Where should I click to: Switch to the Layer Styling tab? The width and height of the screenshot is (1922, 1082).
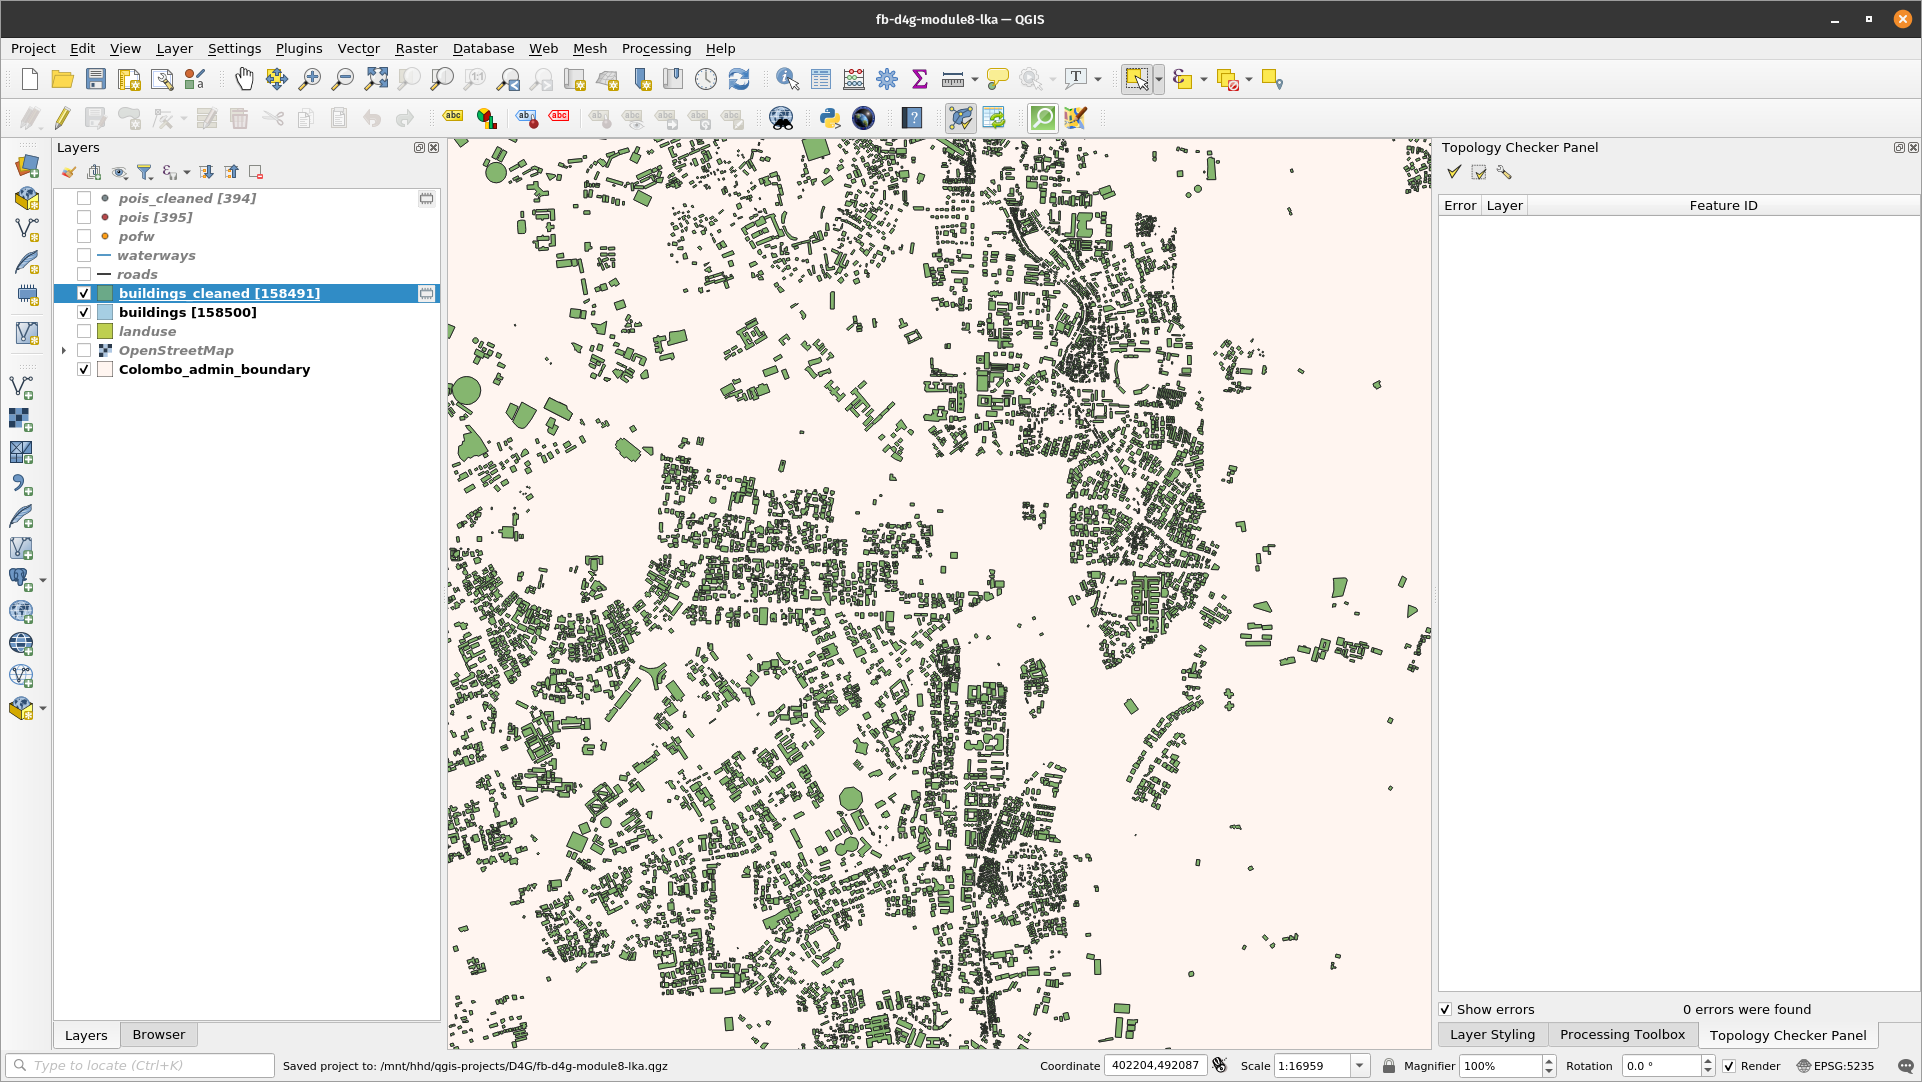coord(1492,1034)
